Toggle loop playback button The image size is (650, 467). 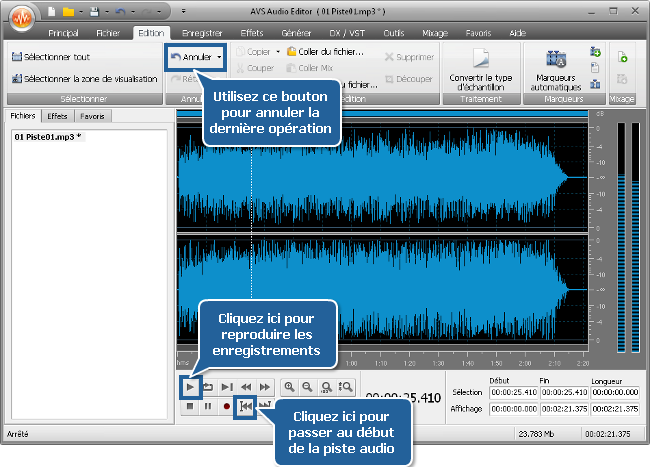pyautogui.click(x=208, y=386)
